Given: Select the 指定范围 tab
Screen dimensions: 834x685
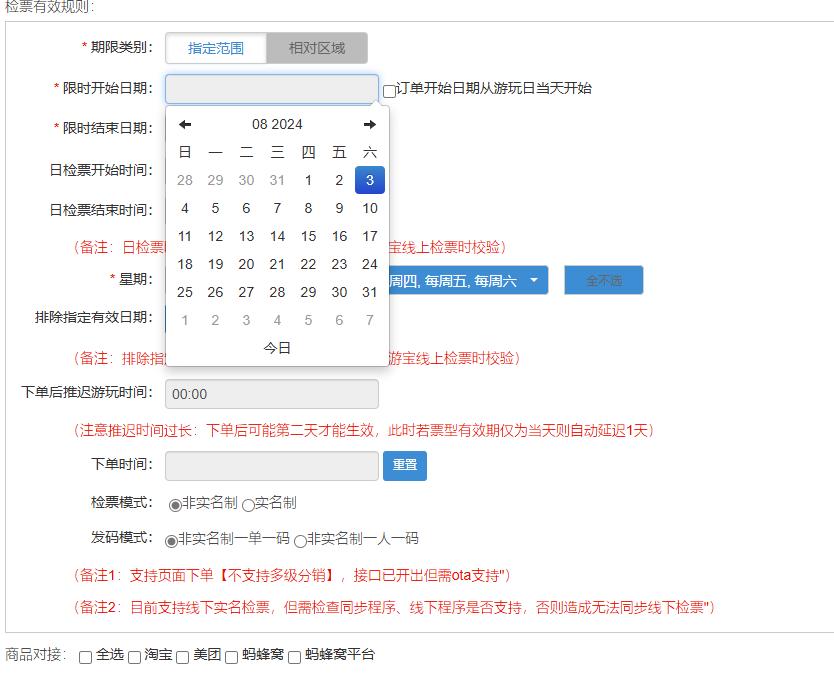Looking at the screenshot, I should [216, 48].
